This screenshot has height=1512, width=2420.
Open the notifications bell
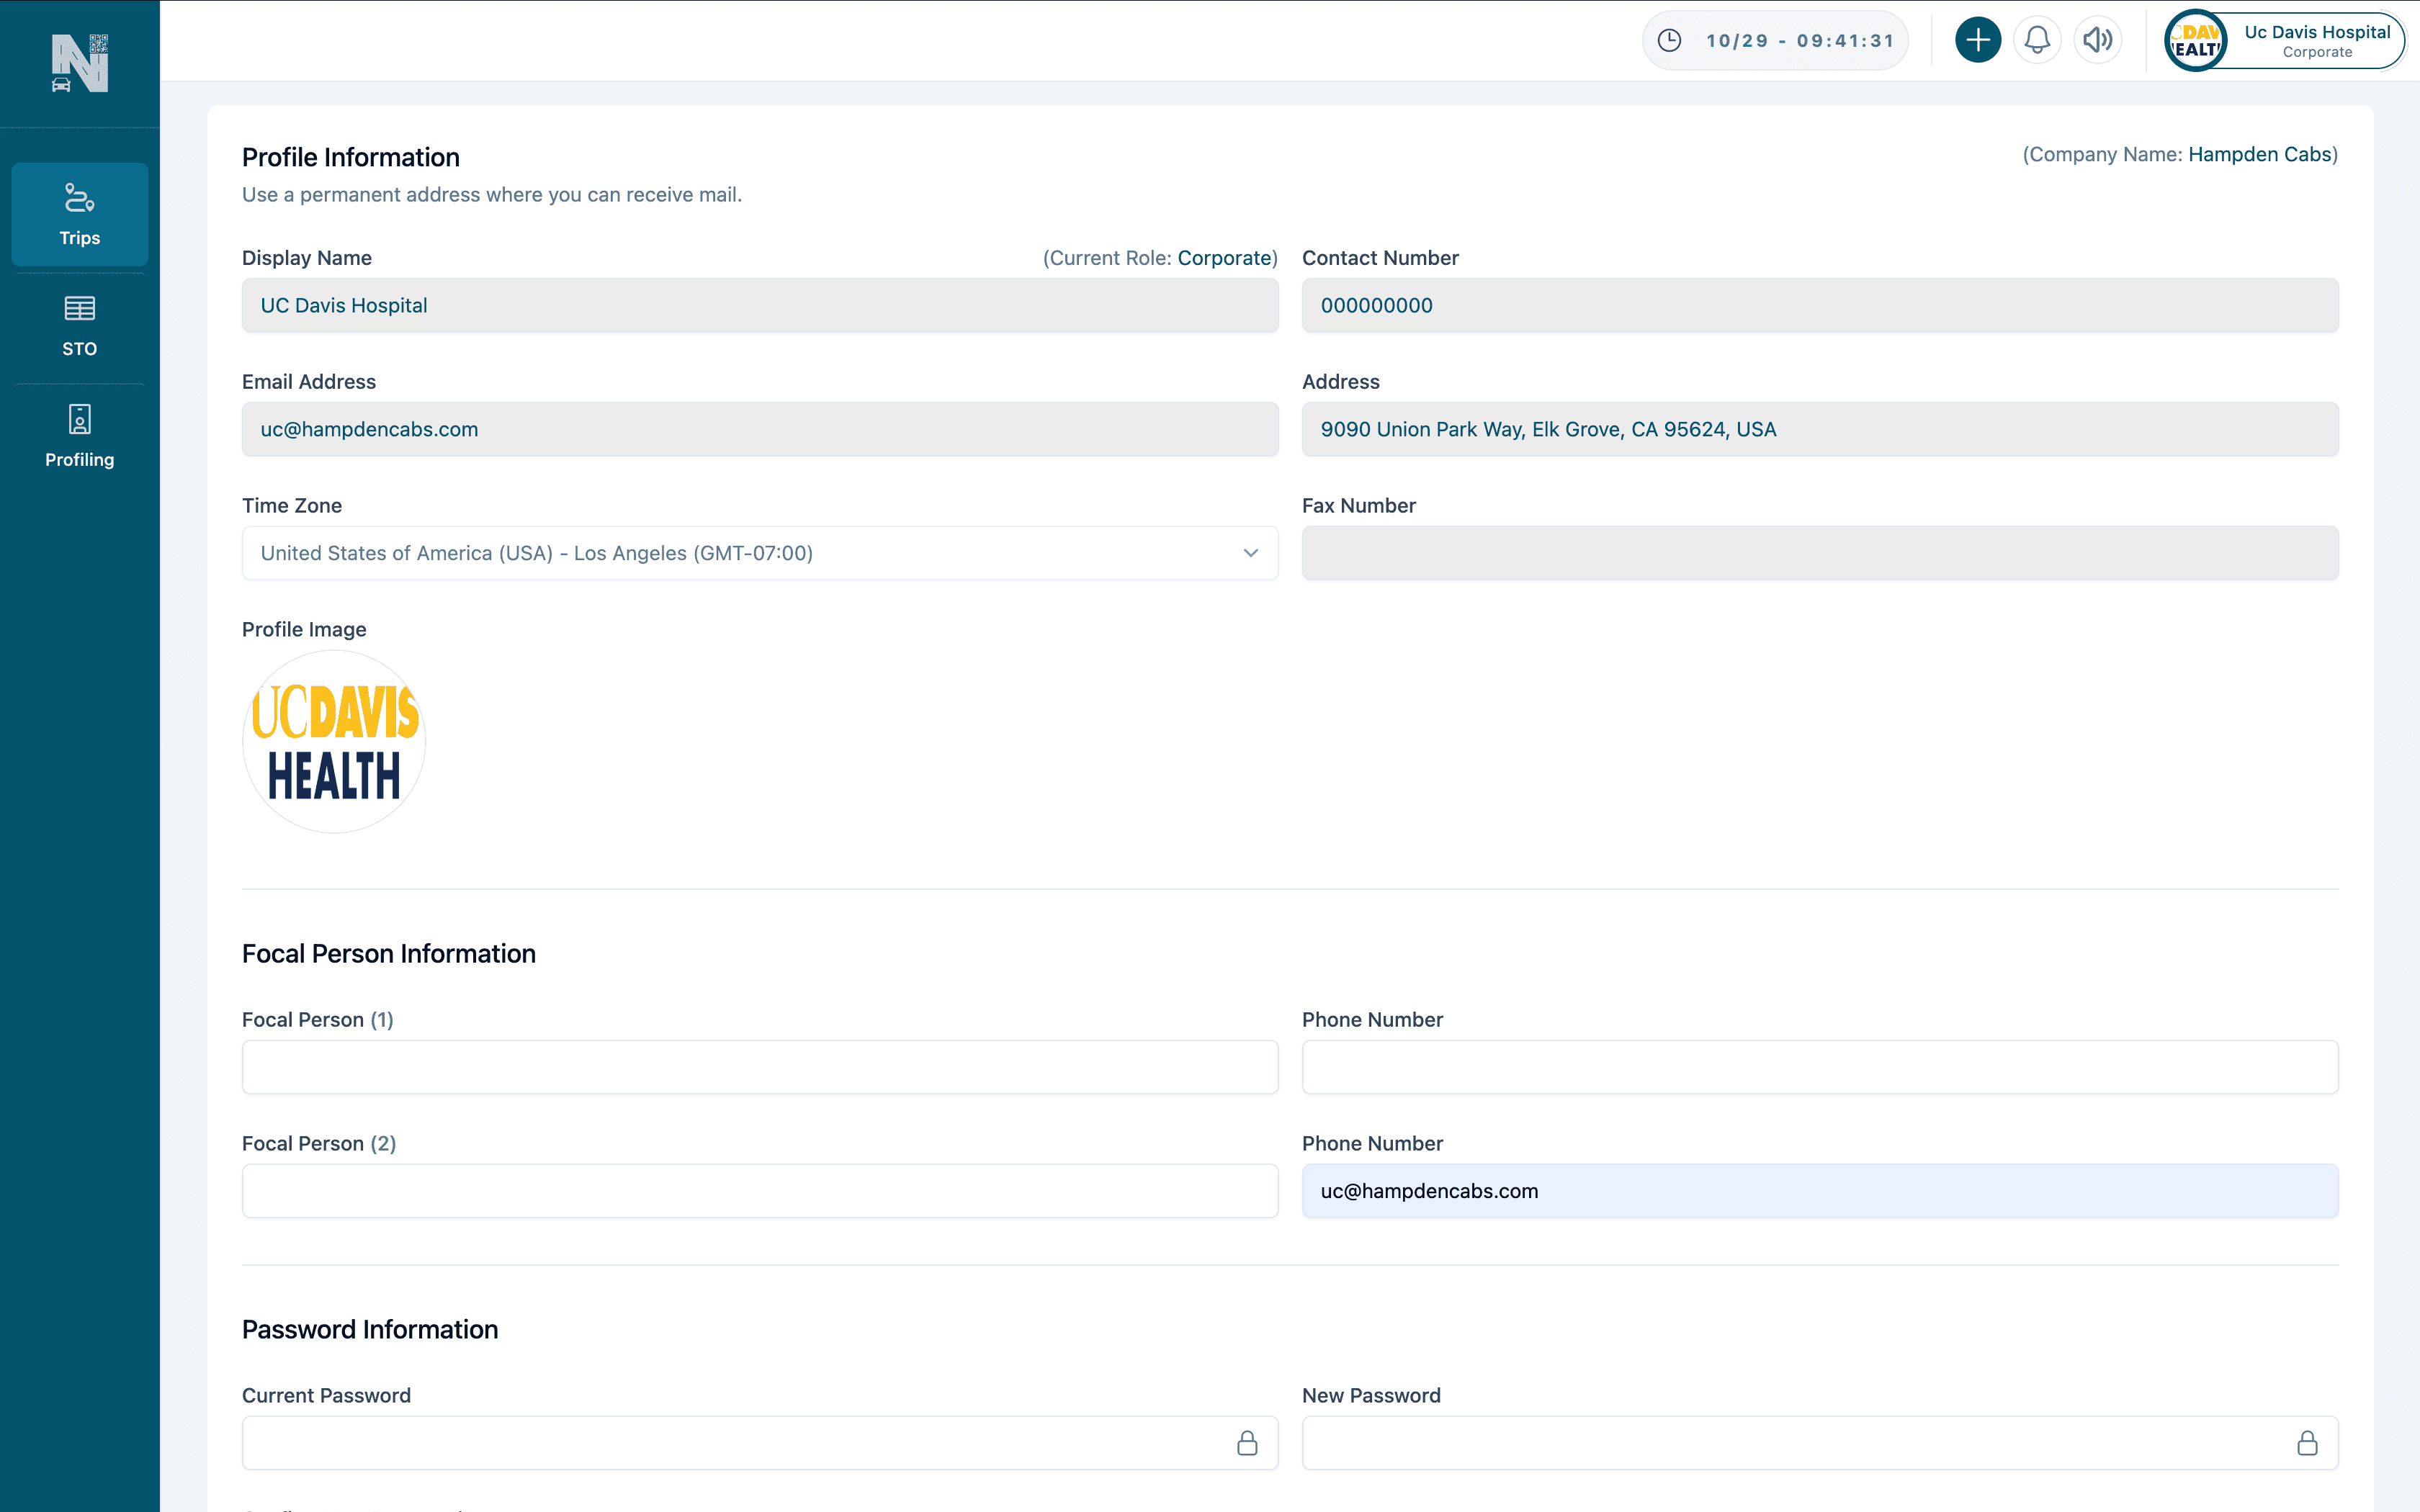tap(2037, 40)
